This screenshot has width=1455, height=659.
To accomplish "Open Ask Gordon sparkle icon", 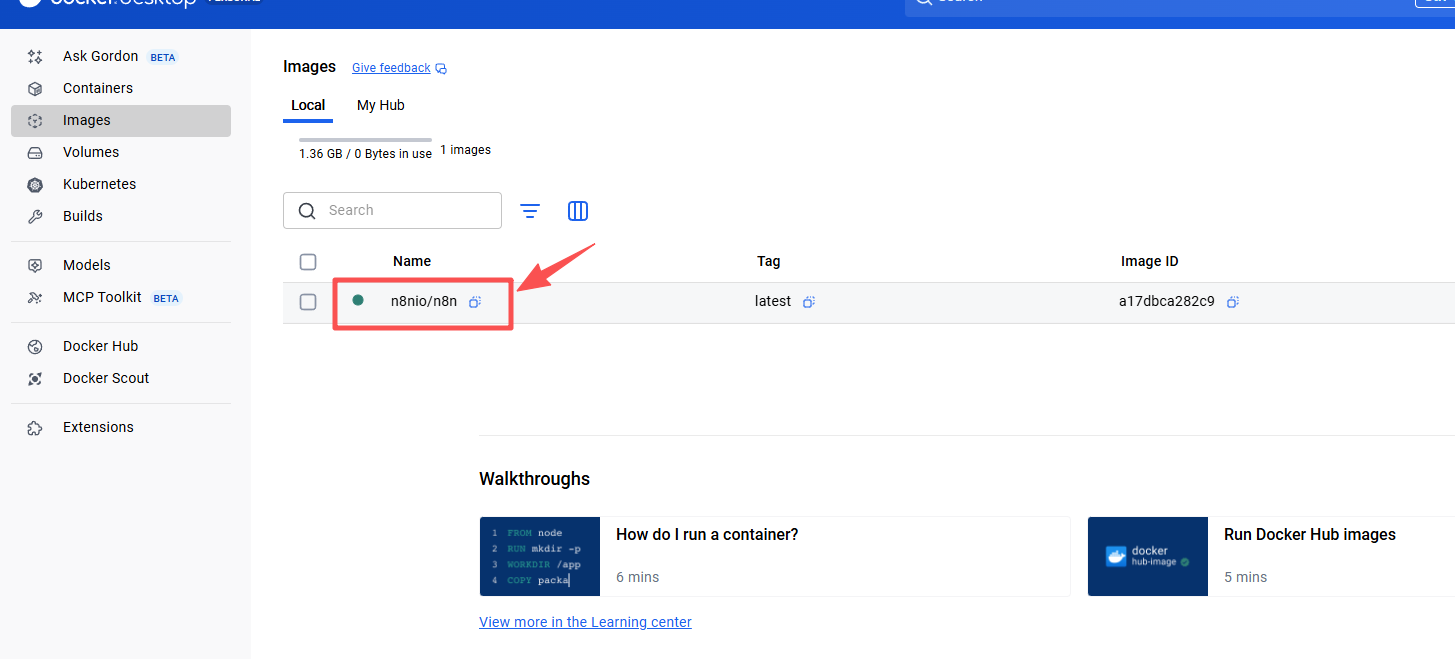I will (x=35, y=57).
